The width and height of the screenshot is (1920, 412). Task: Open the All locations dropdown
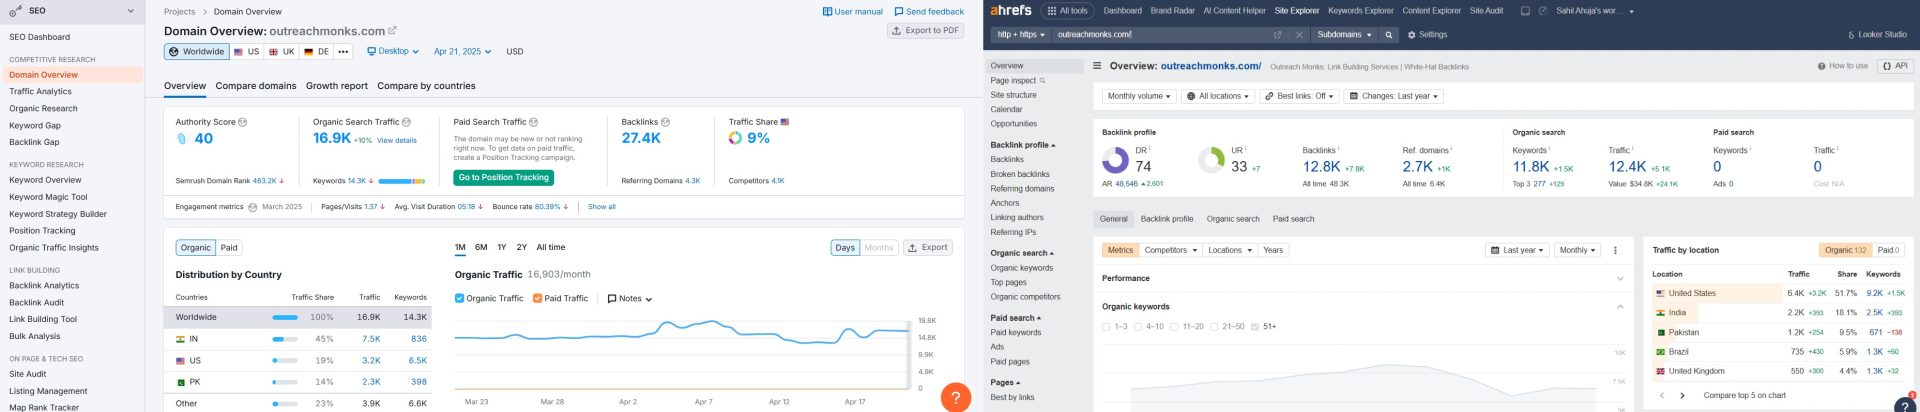1218,97
